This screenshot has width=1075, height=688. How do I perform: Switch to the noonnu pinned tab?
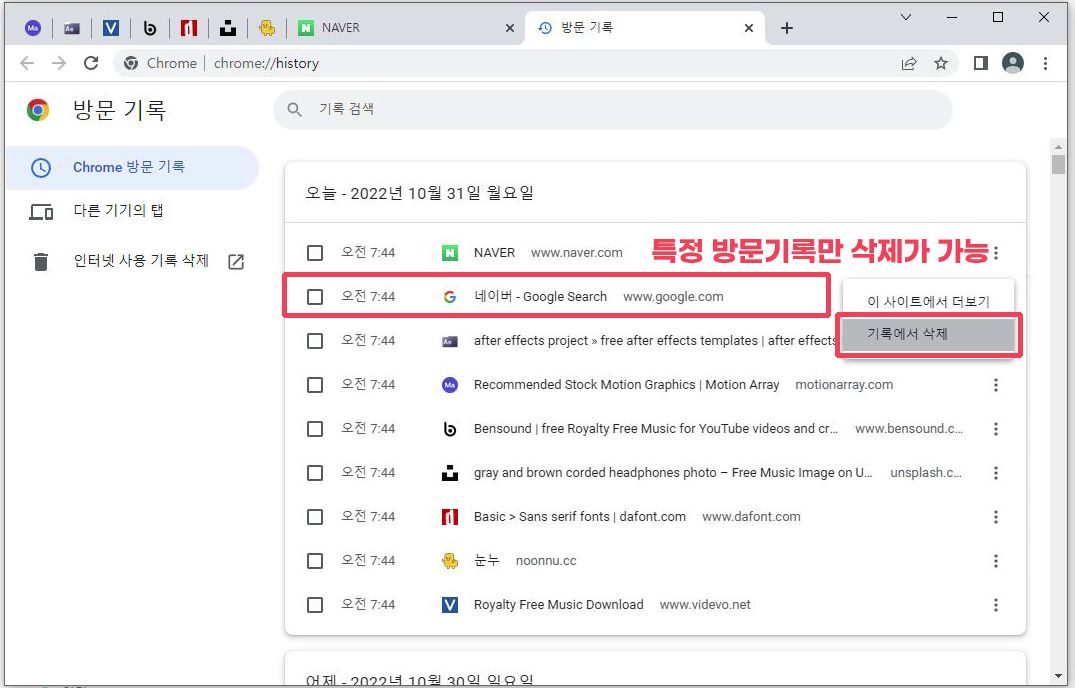[x=267, y=28]
